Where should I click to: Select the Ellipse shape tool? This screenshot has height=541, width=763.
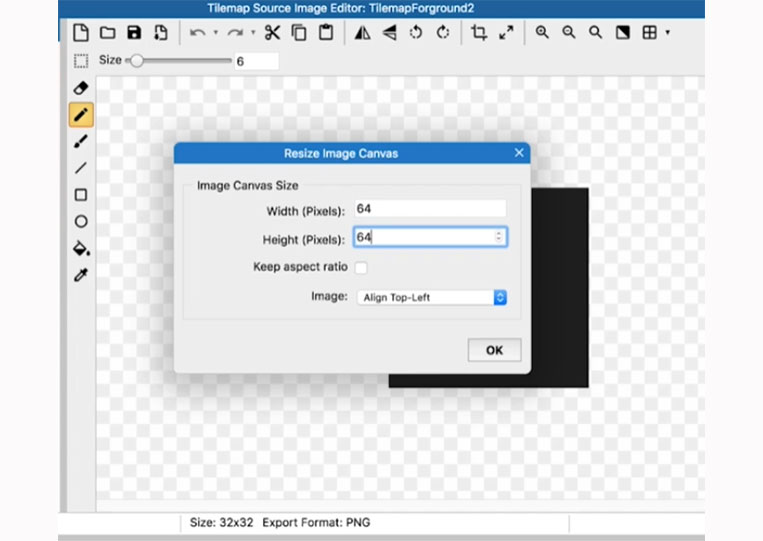click(81, 221)
